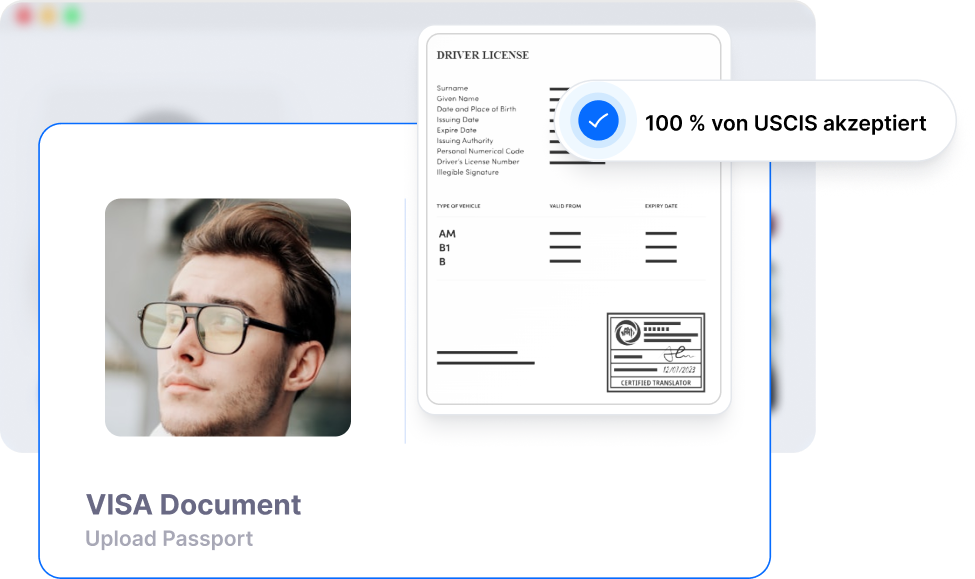This screenshot has width=975, height=579.
Task: Click the red window close dot
Action: pyautogui.click(x=24, y=16)
